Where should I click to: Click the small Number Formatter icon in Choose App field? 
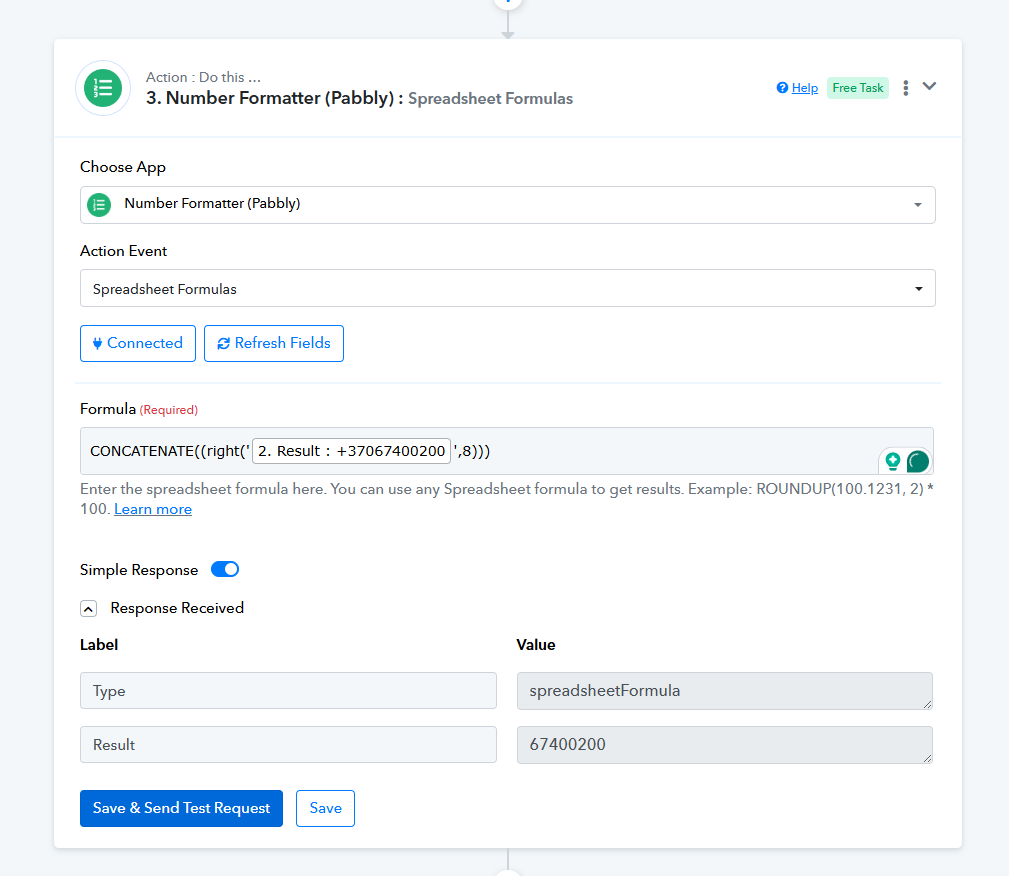point(99,205)
